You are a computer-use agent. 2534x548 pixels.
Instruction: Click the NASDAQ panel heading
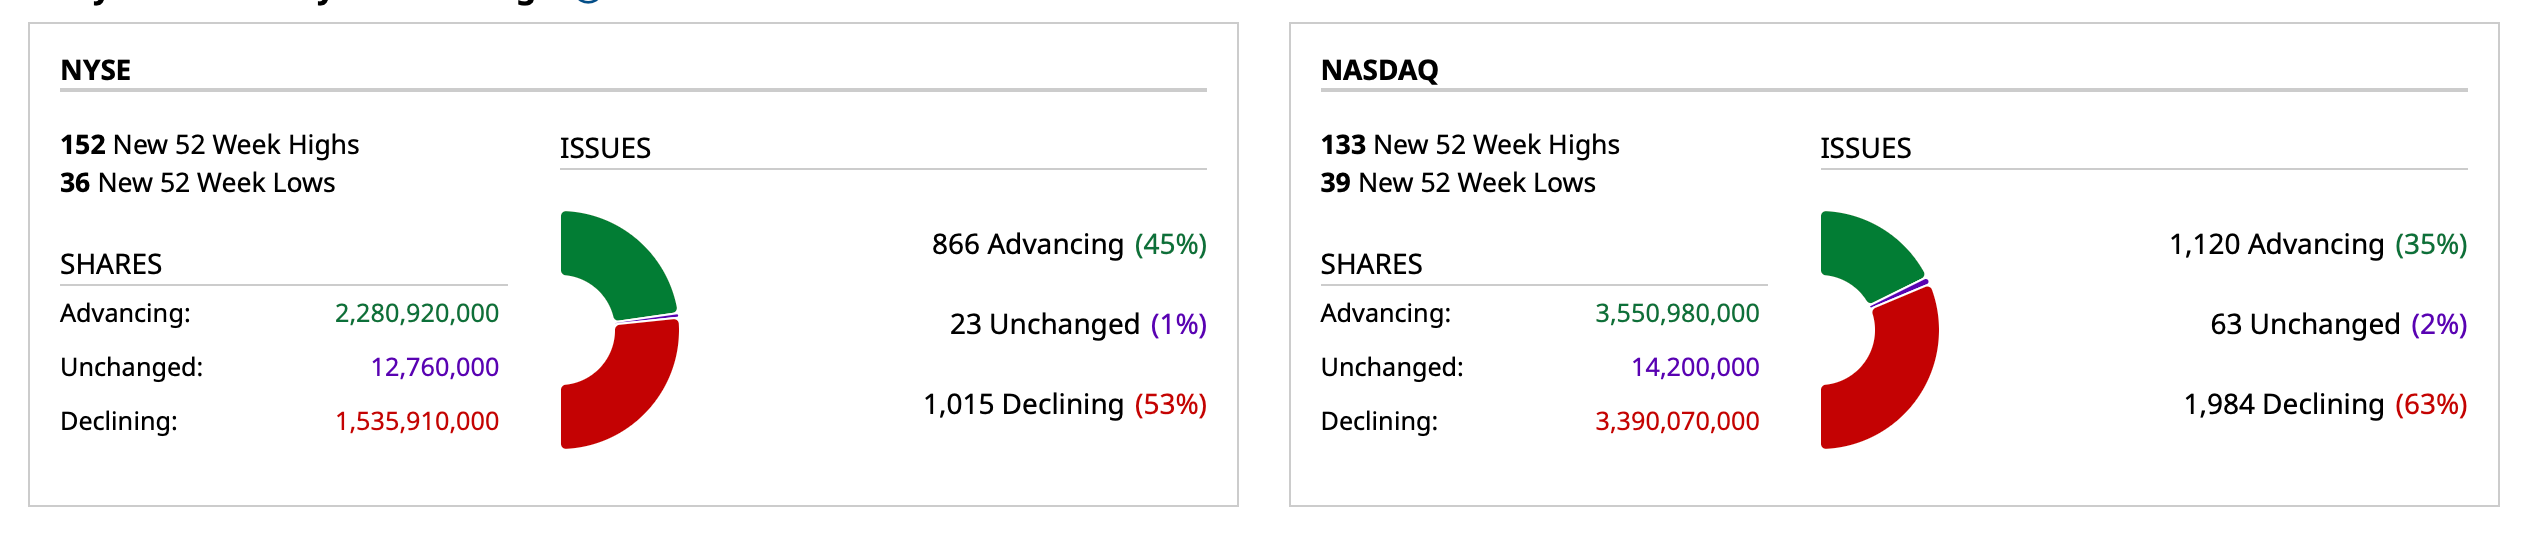[x=1379, y=70]
